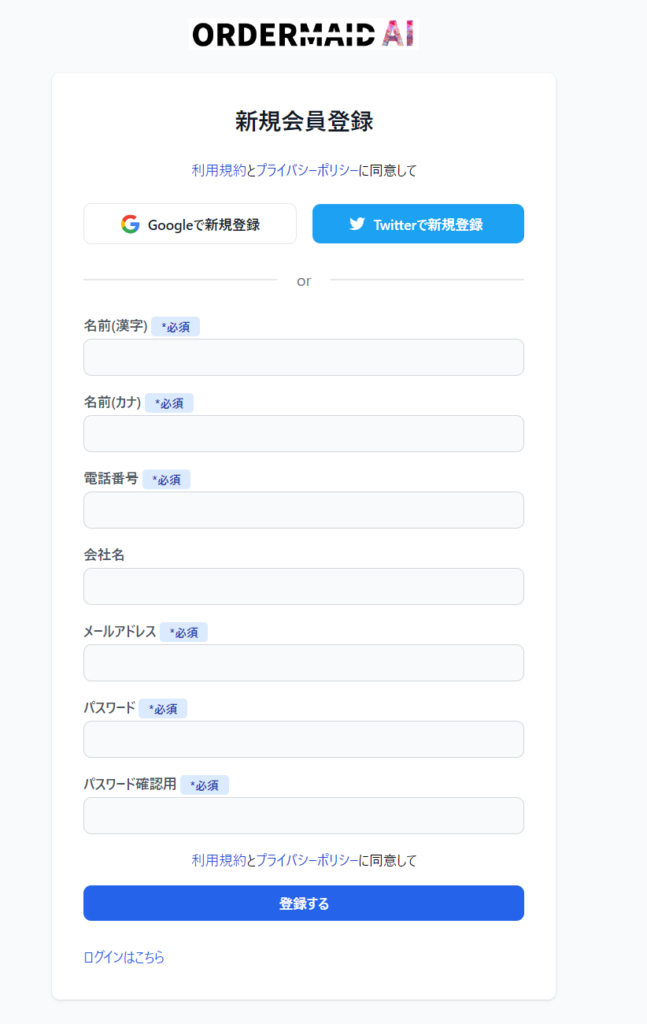This screenshot has height=1024, width=647.
Task: Focus the 名前(漢字) input field
Action: pos(304,357)
